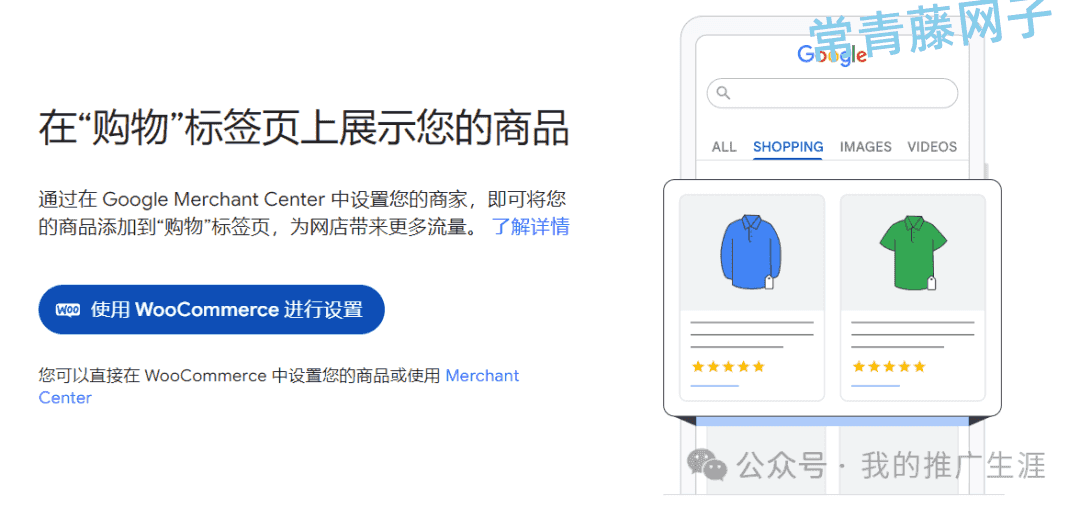Click the stars under the blue shirt

click(728, 366)
